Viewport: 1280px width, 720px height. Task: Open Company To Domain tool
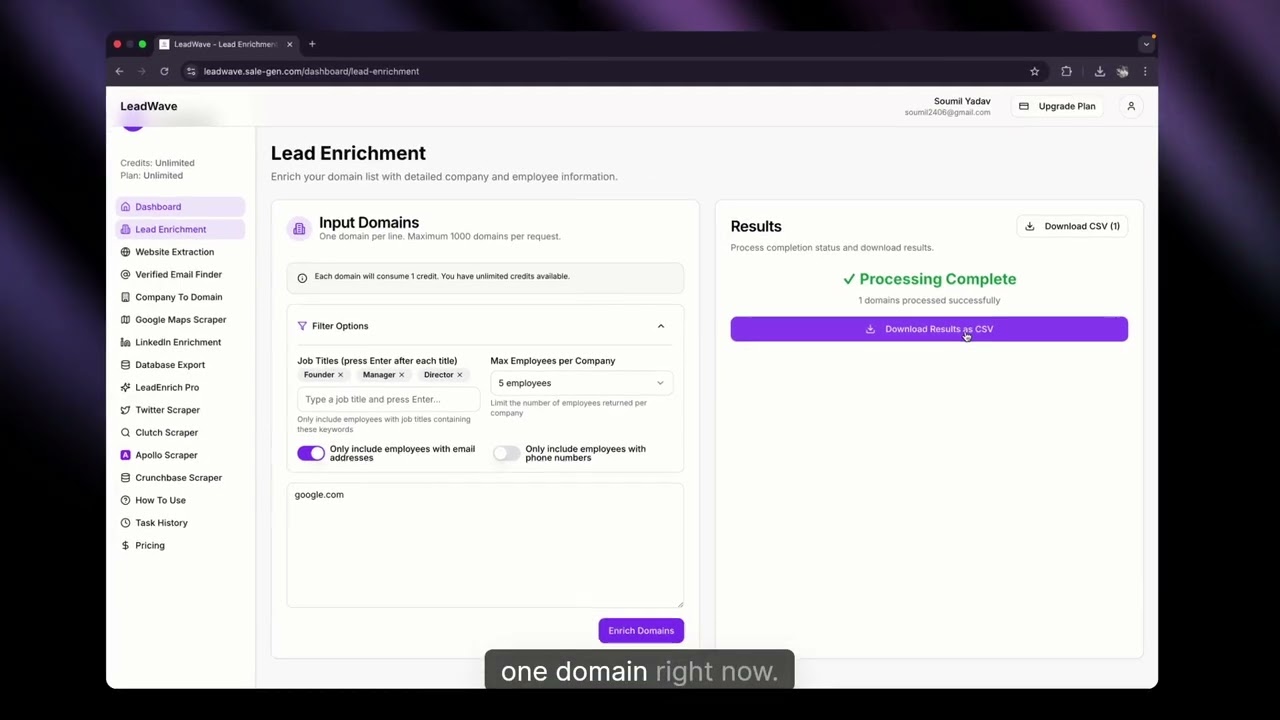point(178,297)
